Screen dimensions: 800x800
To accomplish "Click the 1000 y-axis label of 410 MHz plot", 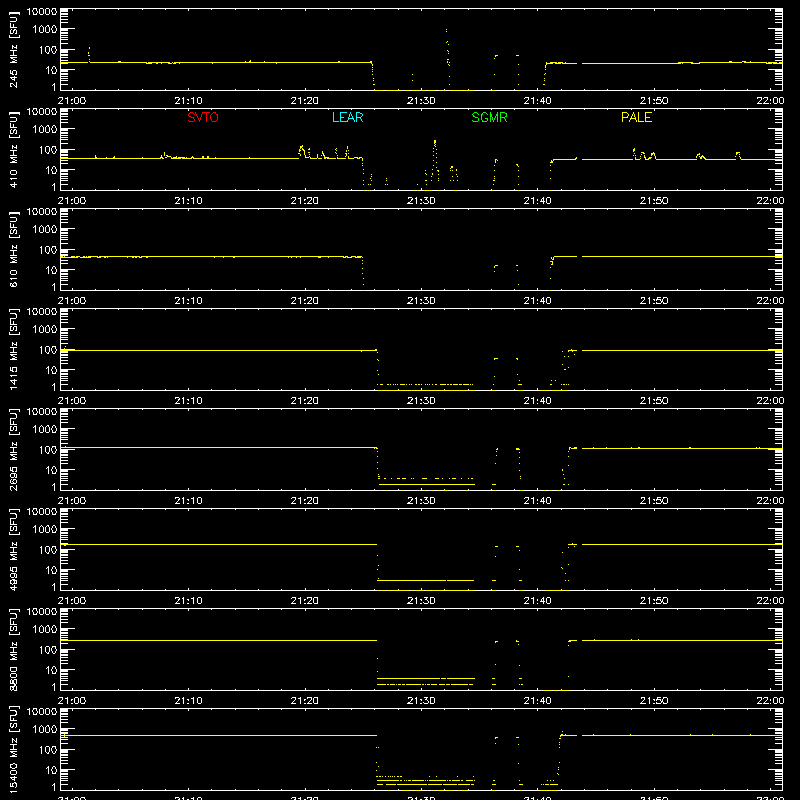I will point(45,130).
